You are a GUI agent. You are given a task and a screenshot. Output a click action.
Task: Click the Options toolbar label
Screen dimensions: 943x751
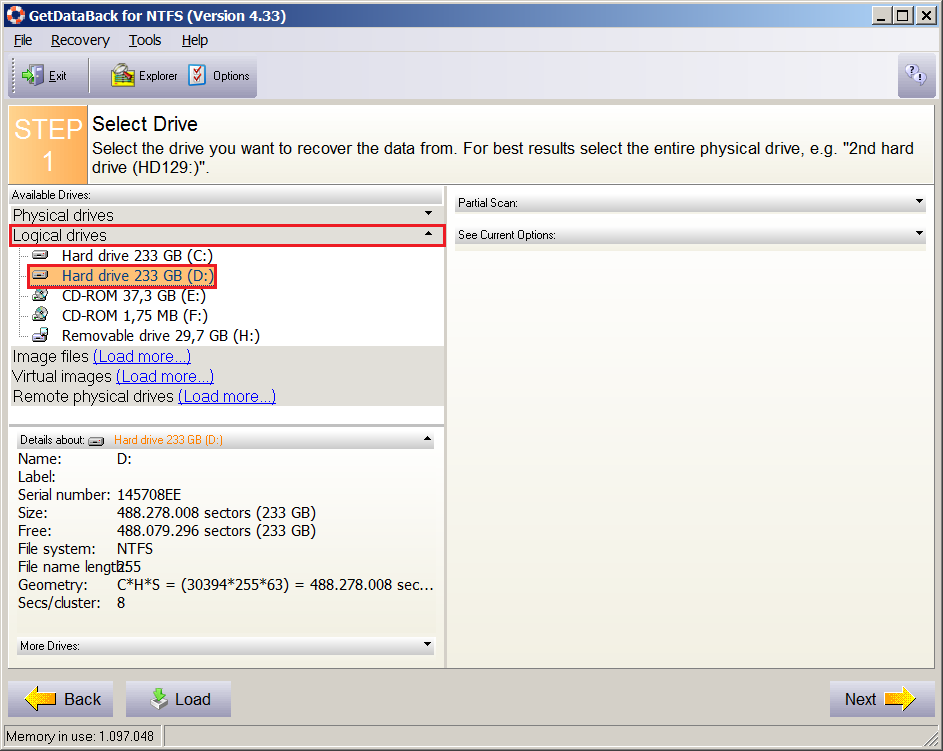pyautogui.click(x=231, y=76)
